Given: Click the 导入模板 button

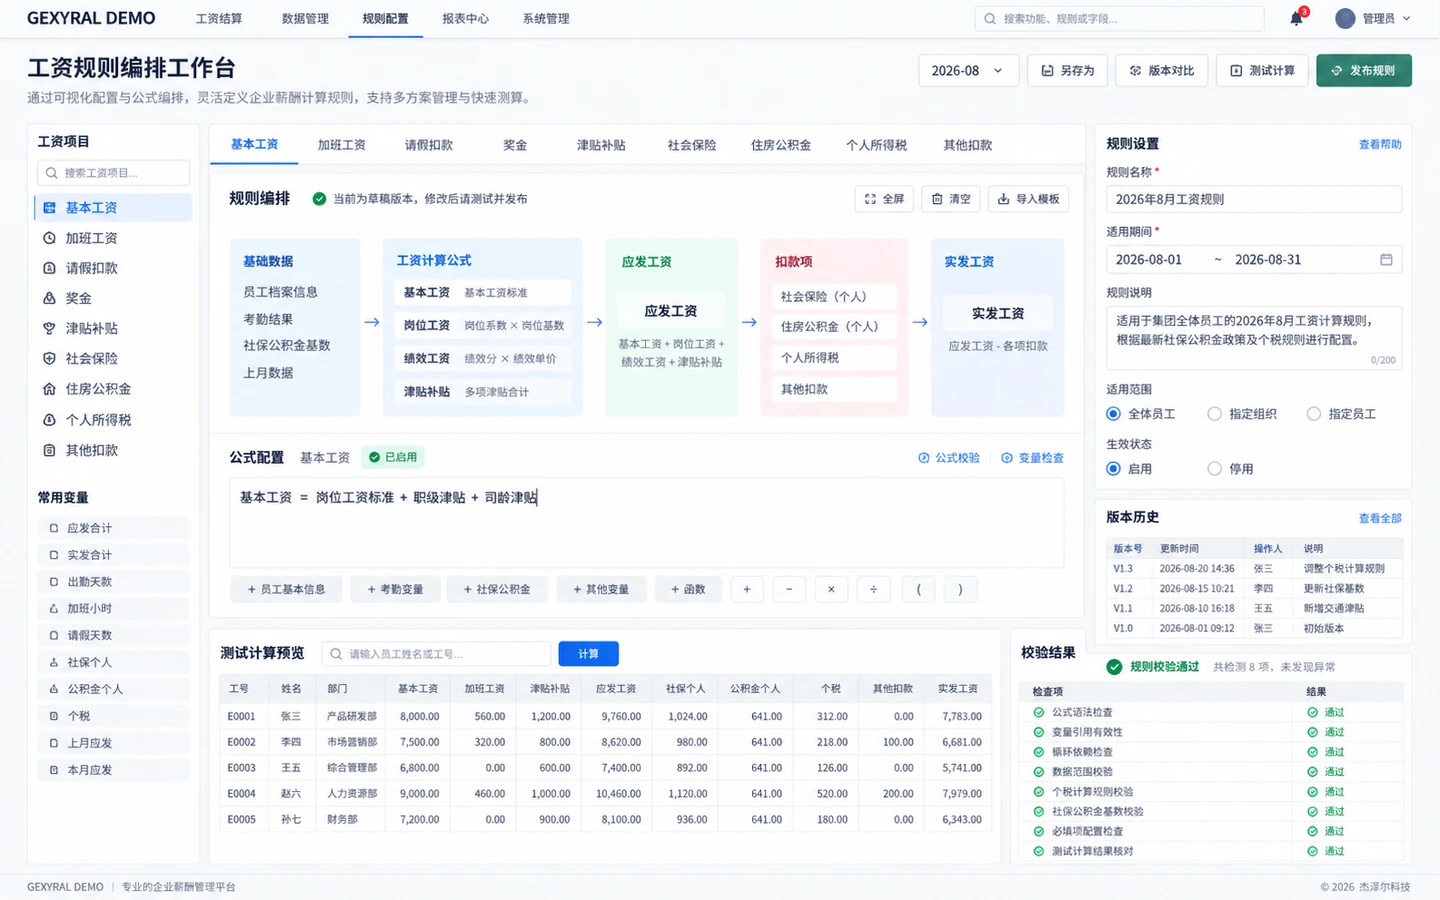Looking at the screenshot, I should pyautogui.click(x=1028, y=199).
